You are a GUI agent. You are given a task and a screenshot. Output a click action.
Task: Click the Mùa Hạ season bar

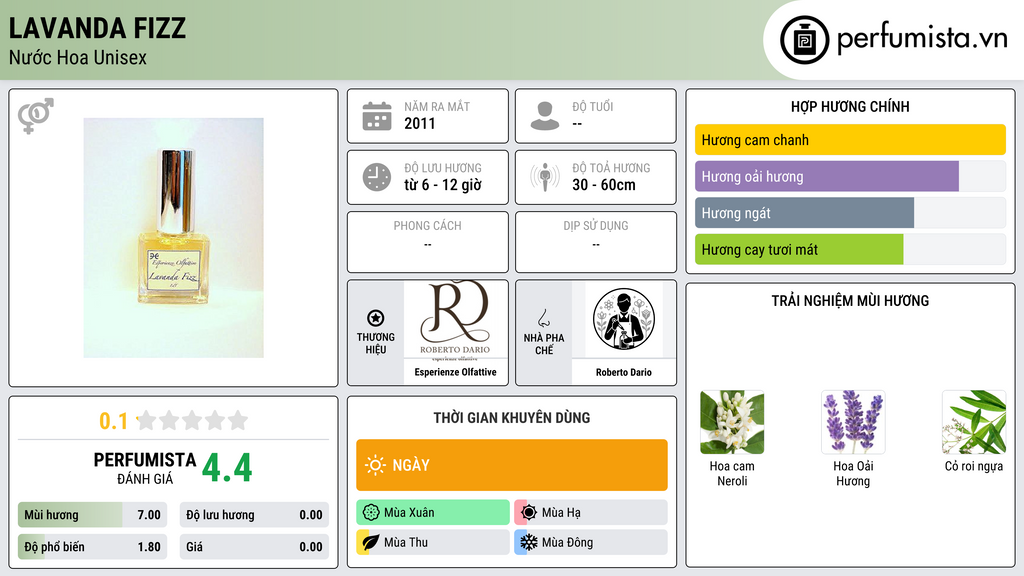click(591, 512)
